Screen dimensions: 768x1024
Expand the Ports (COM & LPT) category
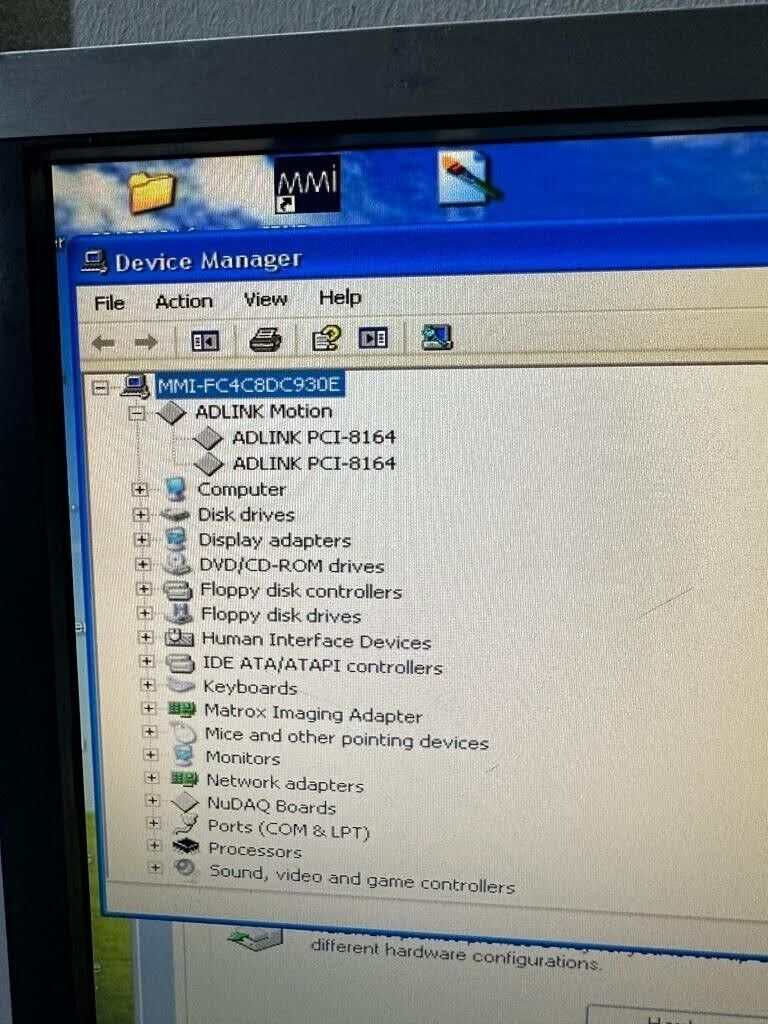click(153, 823)
